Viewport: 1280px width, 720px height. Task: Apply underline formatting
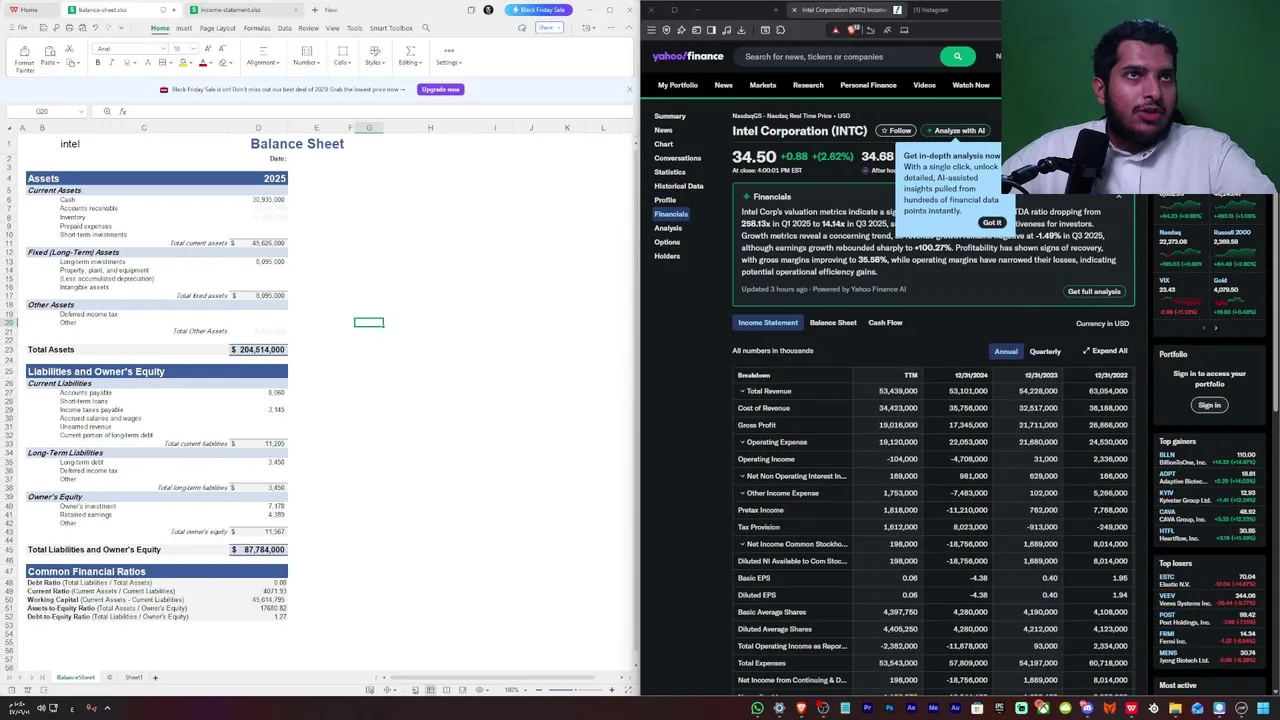(x=126, y=63)
